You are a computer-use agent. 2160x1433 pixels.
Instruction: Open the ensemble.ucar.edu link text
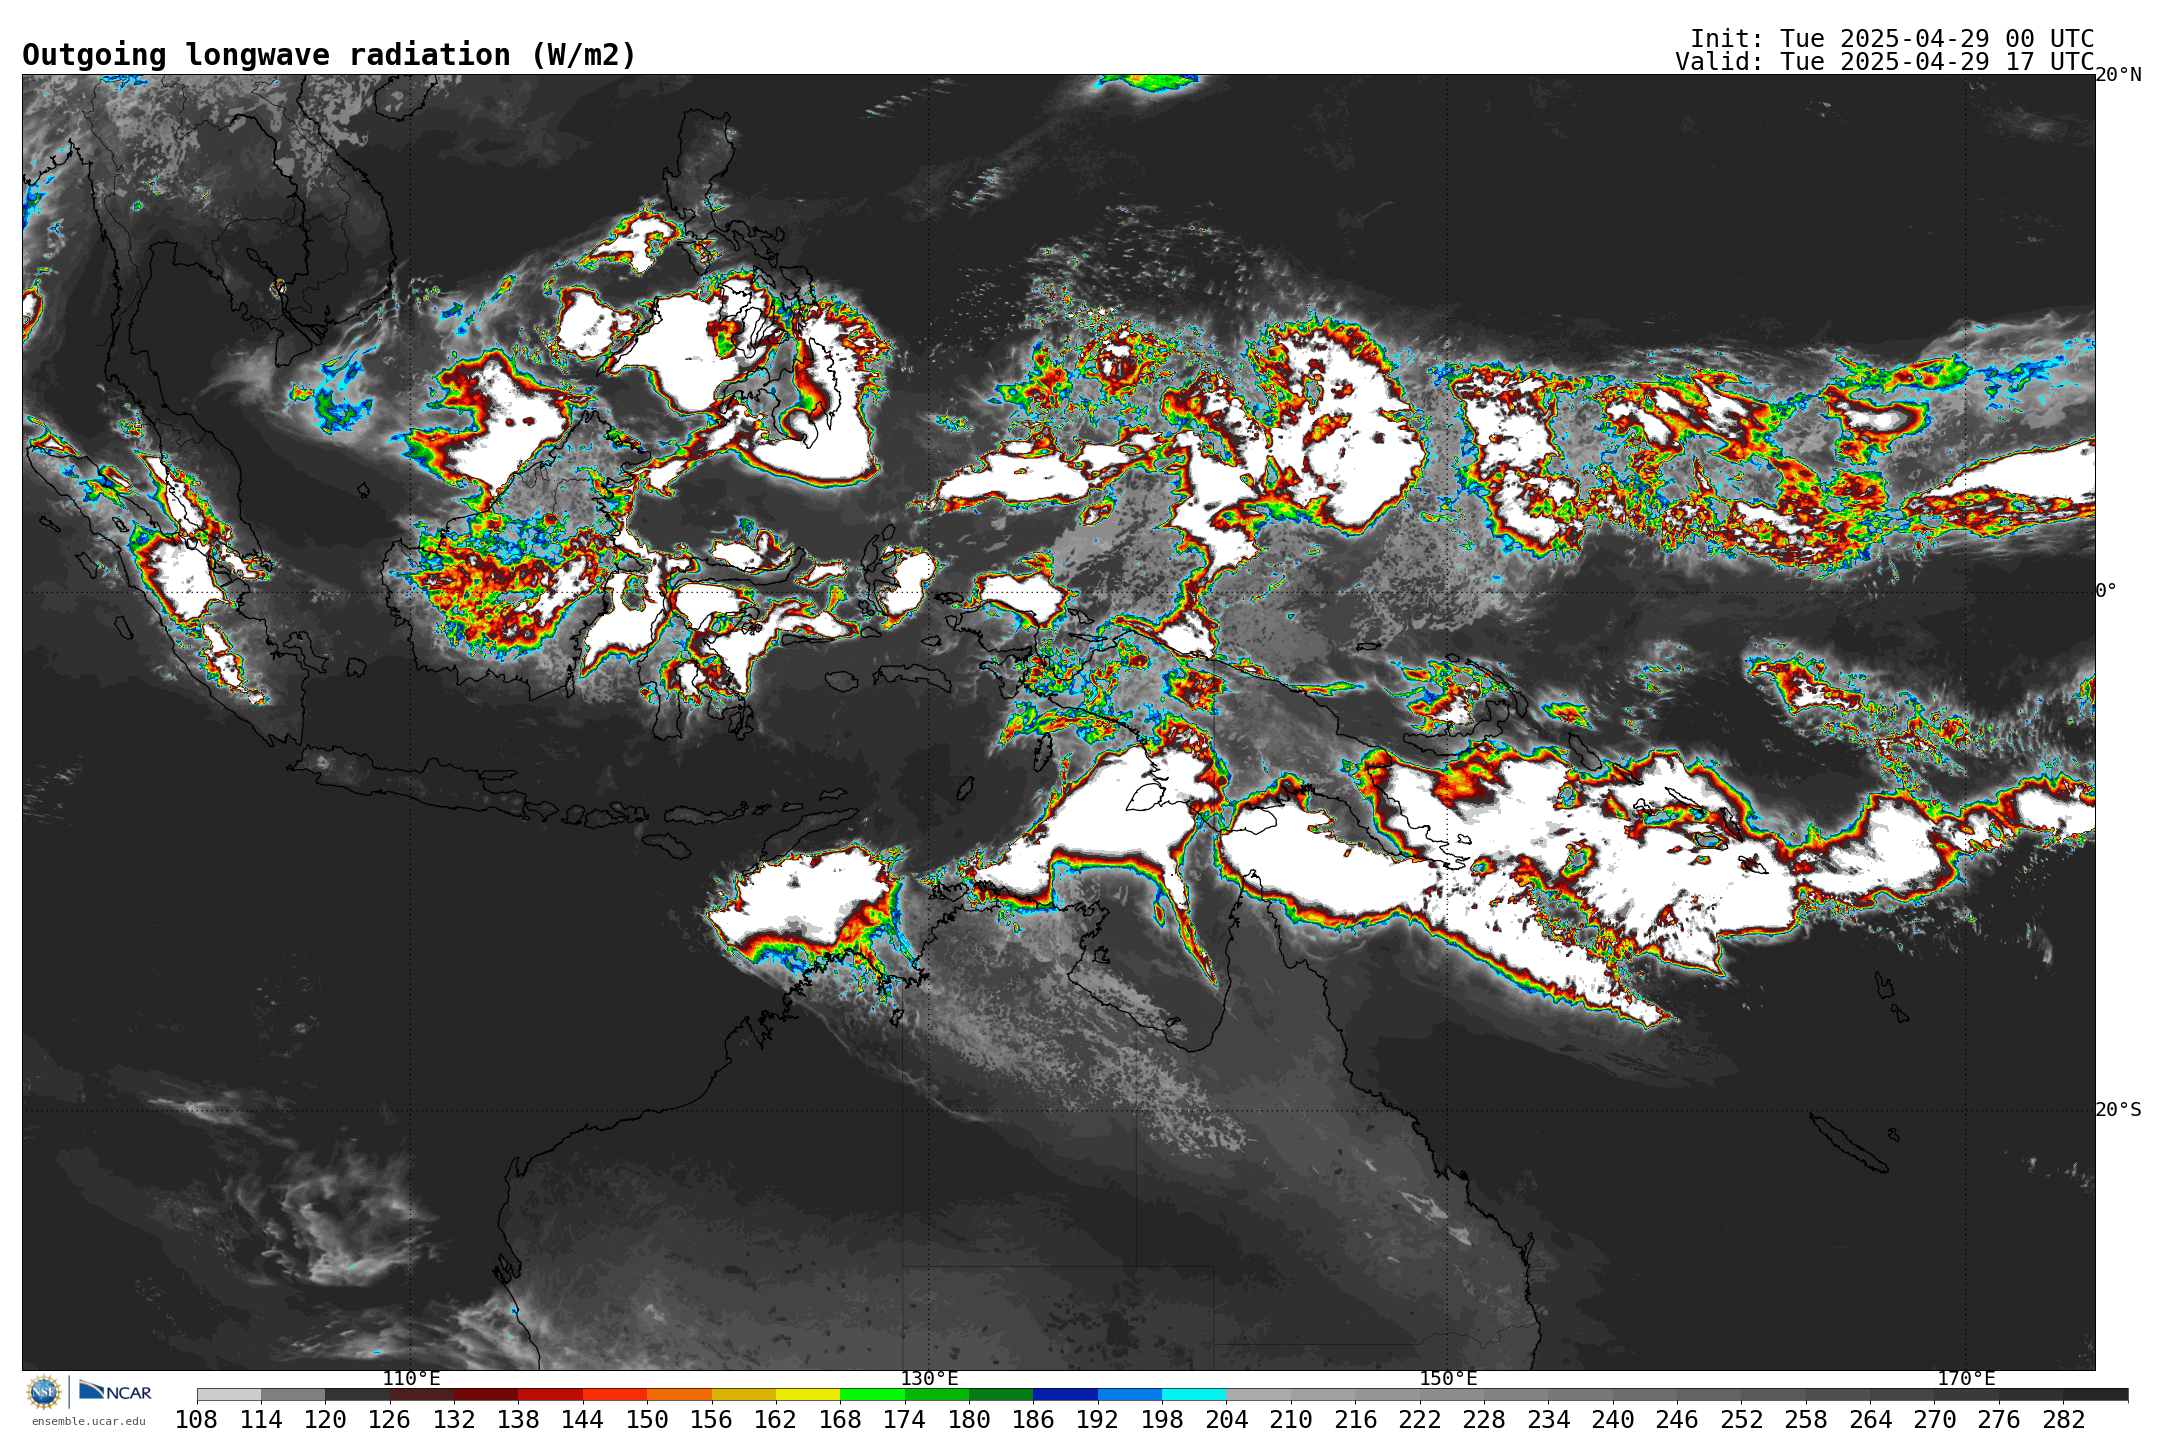(89, 1421)
